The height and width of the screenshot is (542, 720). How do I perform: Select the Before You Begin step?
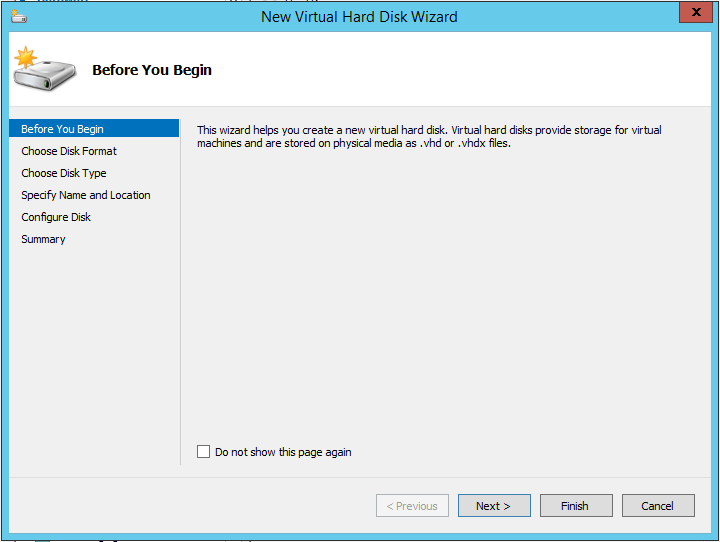(62, 129)
